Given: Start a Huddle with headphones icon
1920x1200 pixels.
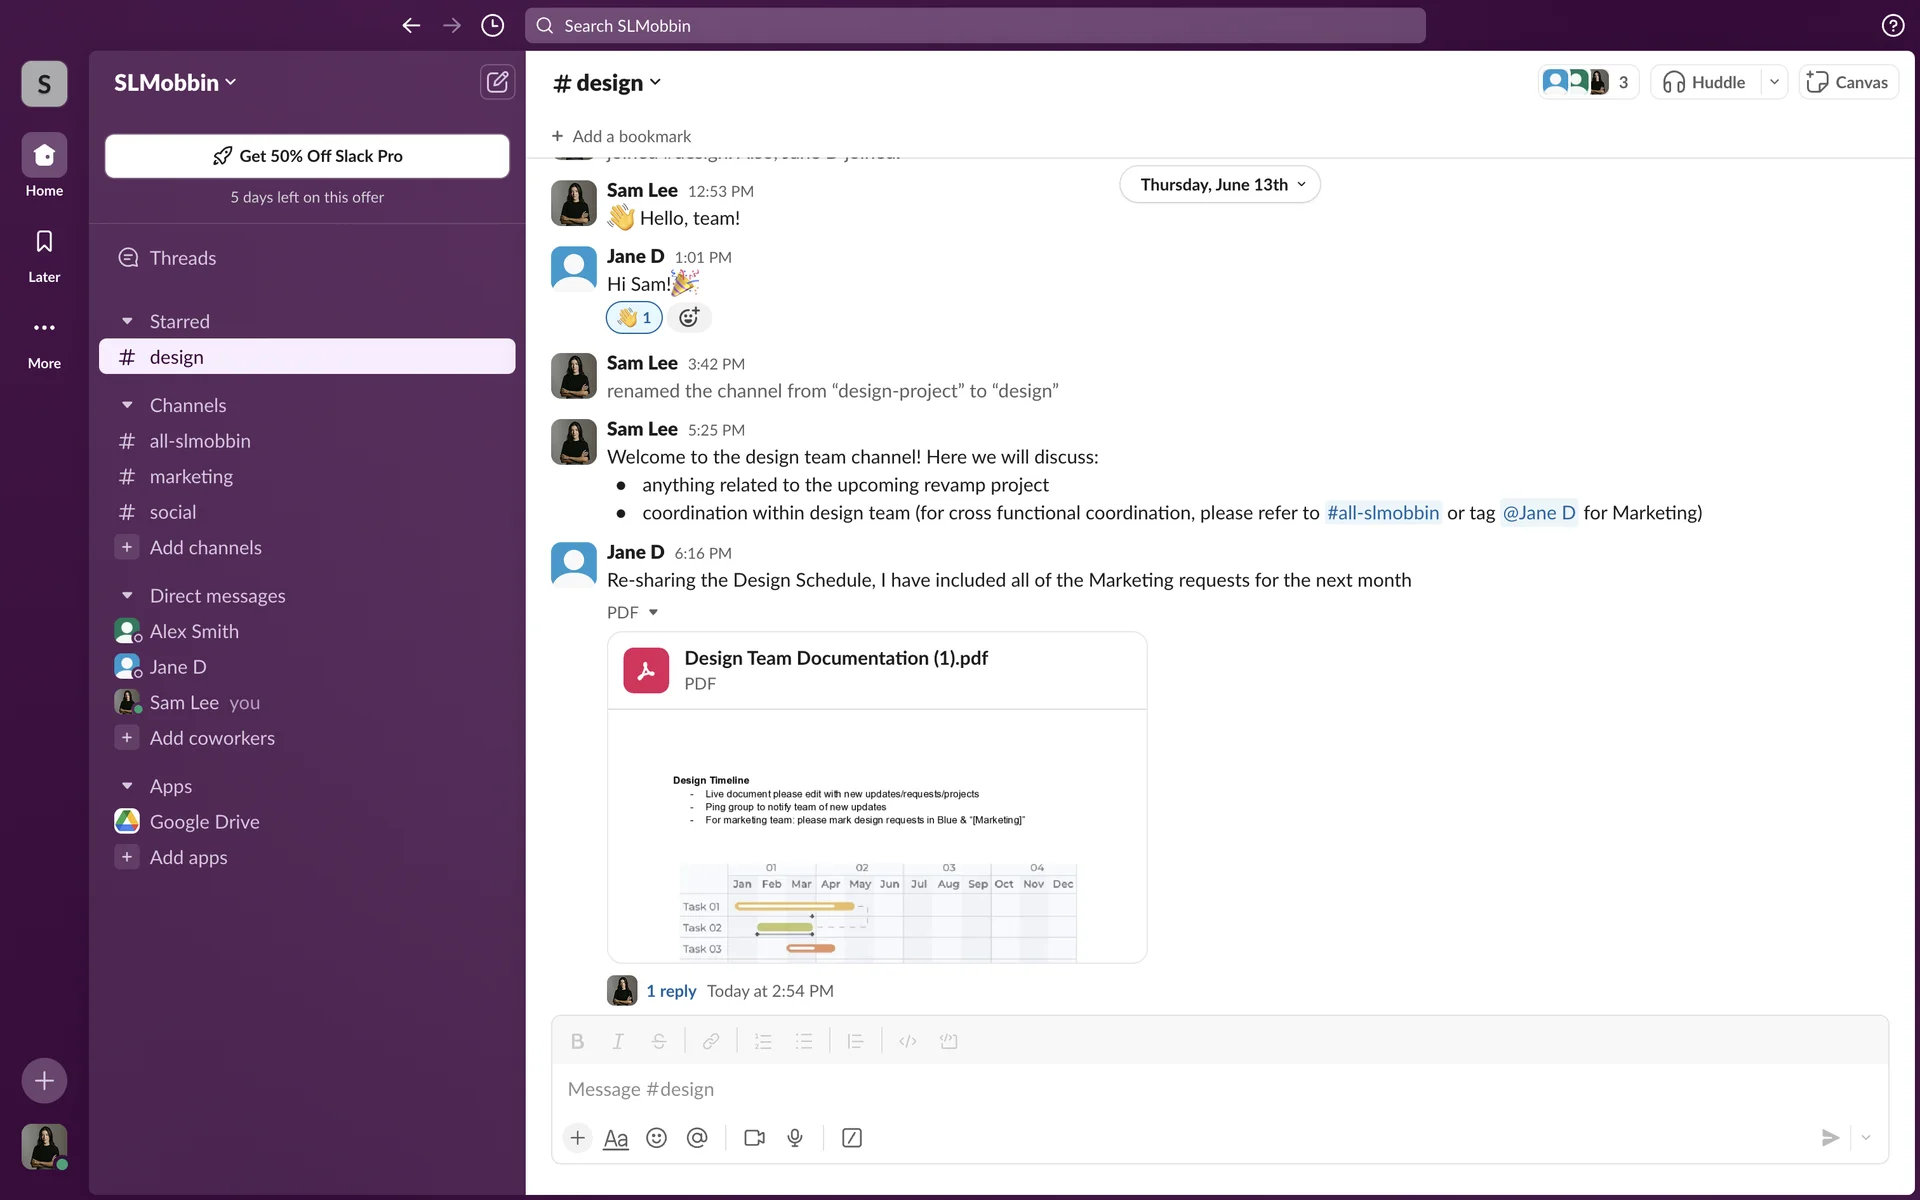Looking at the screenshot, I should pos(1704,82).
